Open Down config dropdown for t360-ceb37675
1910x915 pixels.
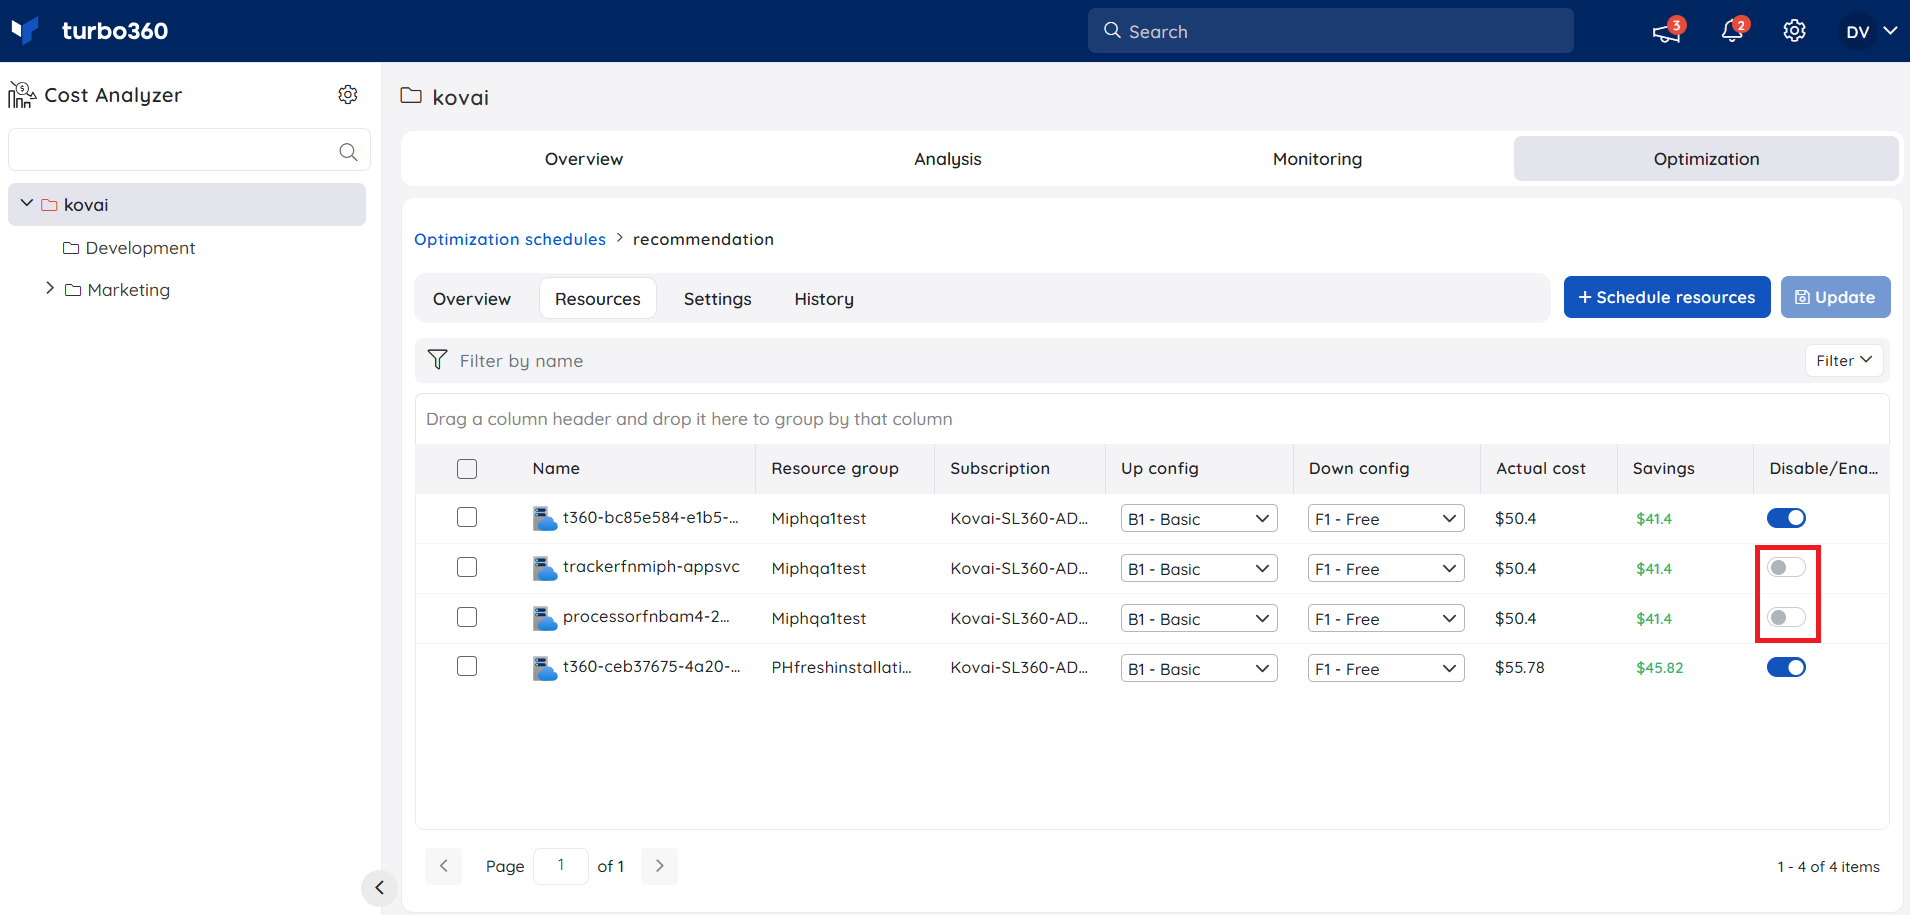pos(1386,668)
